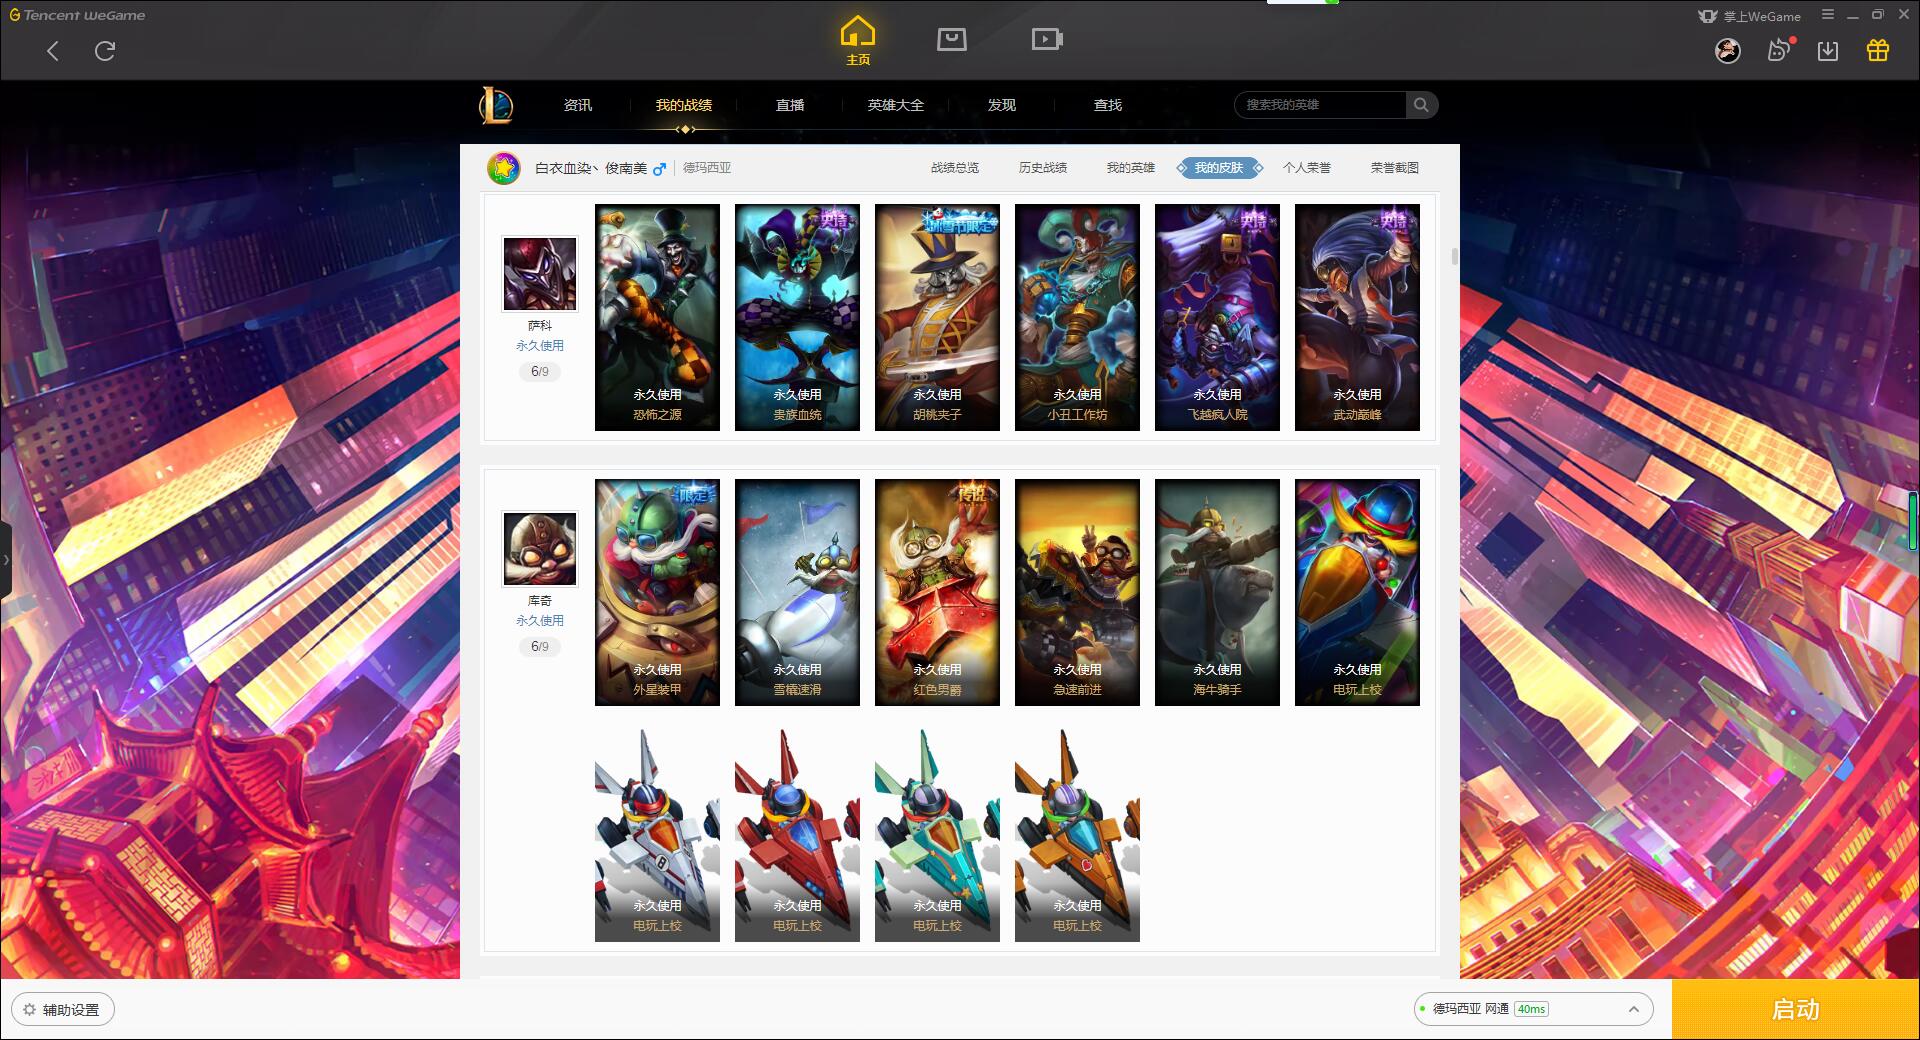Switch to 荣誉截图 sub-tab
This screenshot has height=1040, width=1920.
pyautogui.click(x=1395, y=168)
